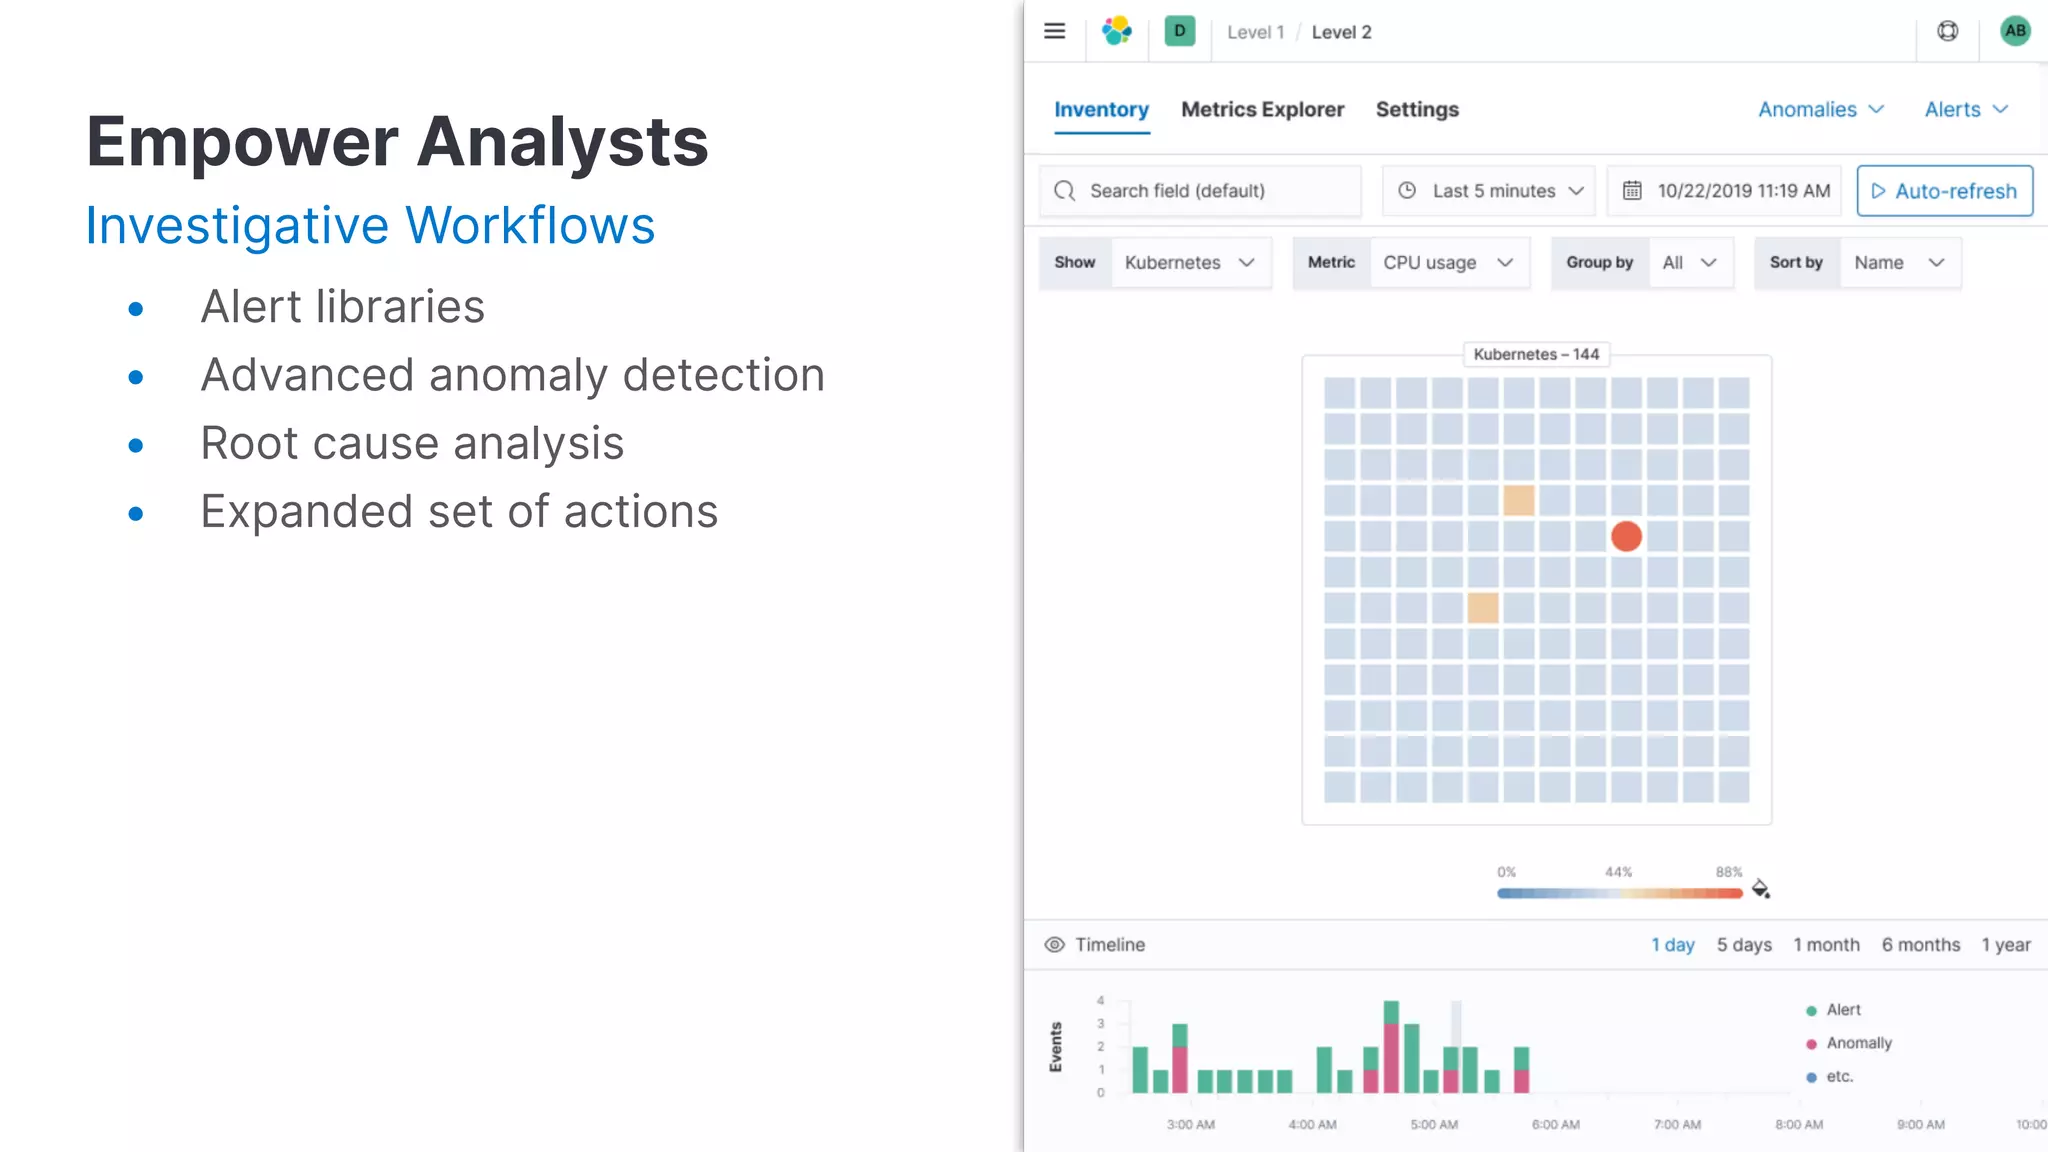Click the 88% legend label

1729,872
